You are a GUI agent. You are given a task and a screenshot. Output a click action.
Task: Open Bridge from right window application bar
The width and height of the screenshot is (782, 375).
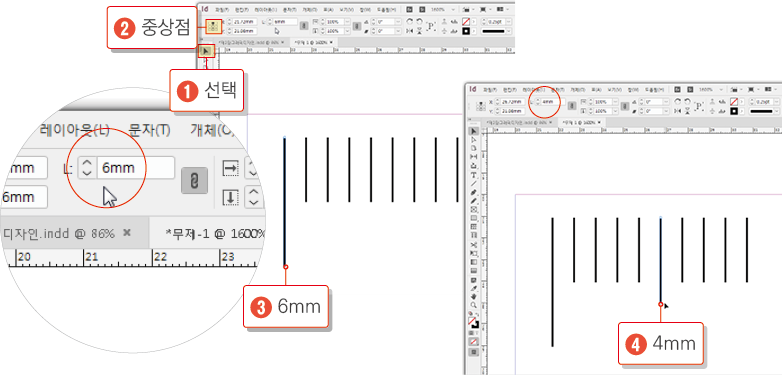click(x=677, y=89)
